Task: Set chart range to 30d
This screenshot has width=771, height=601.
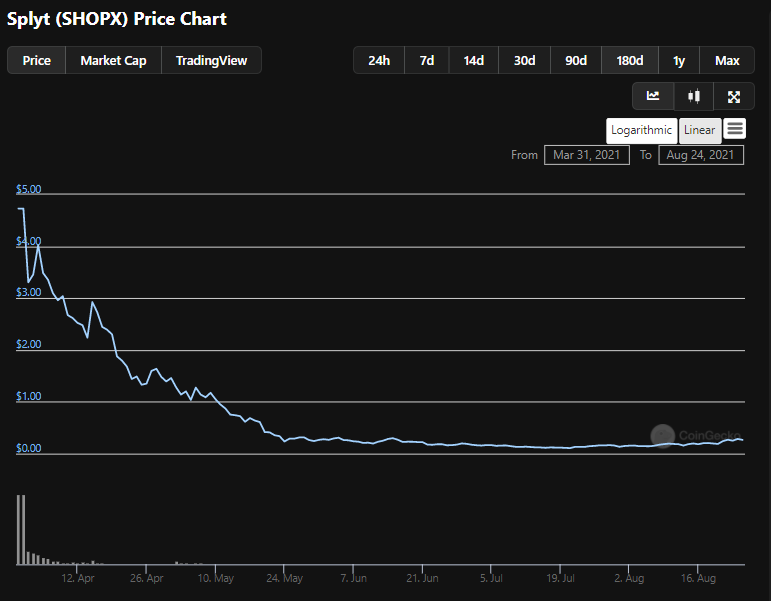Action: [x=524, y=60]
